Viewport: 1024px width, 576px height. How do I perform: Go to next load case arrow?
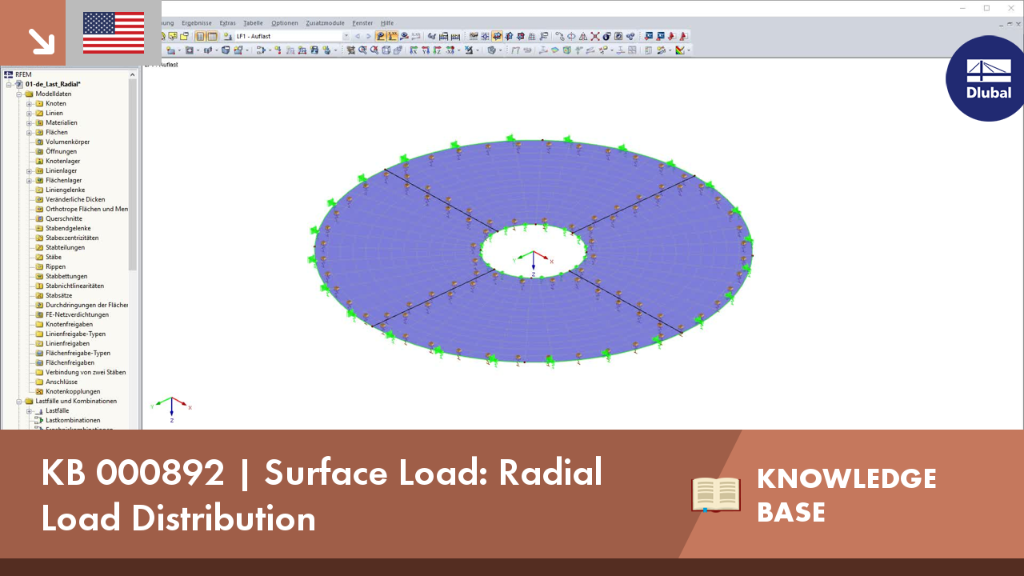(x=368, y=37)
